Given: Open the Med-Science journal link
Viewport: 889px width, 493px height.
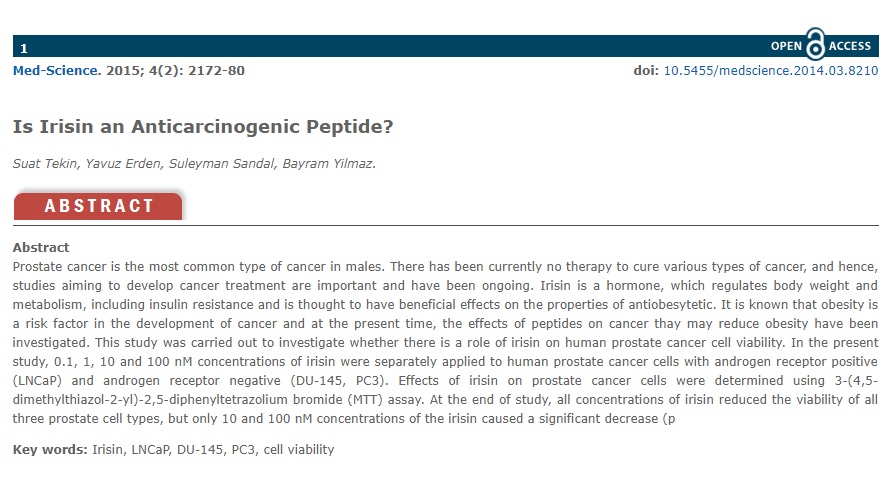Looking at the screenshot, I should 56,71.
